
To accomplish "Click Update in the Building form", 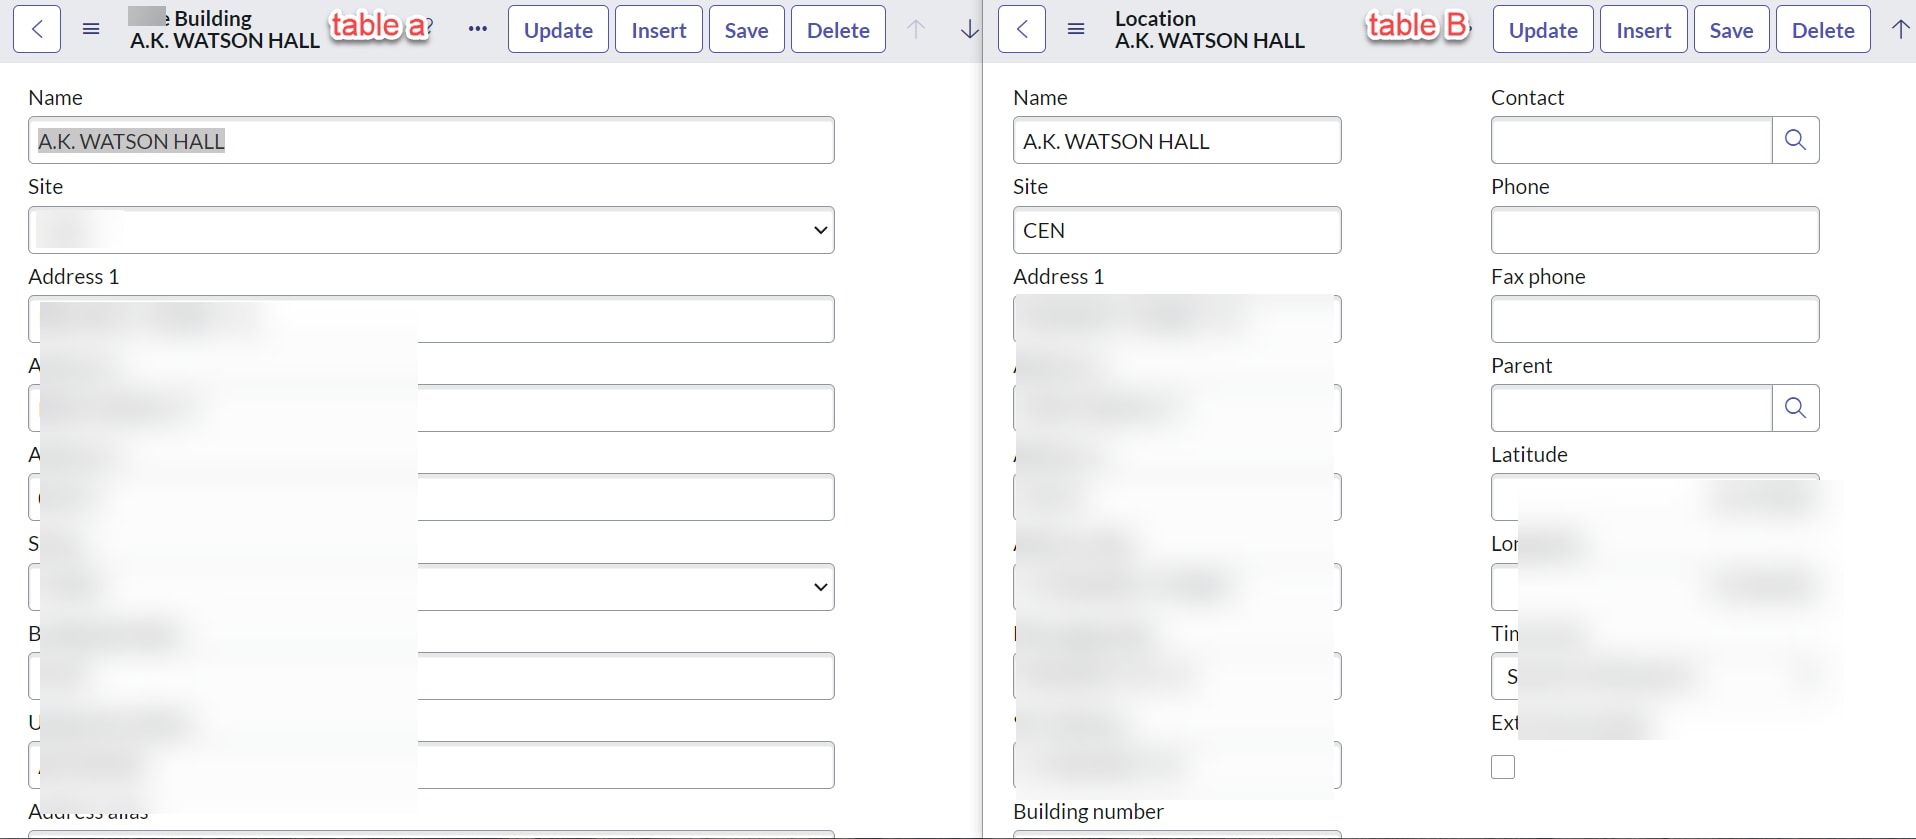I will (558, 30).
